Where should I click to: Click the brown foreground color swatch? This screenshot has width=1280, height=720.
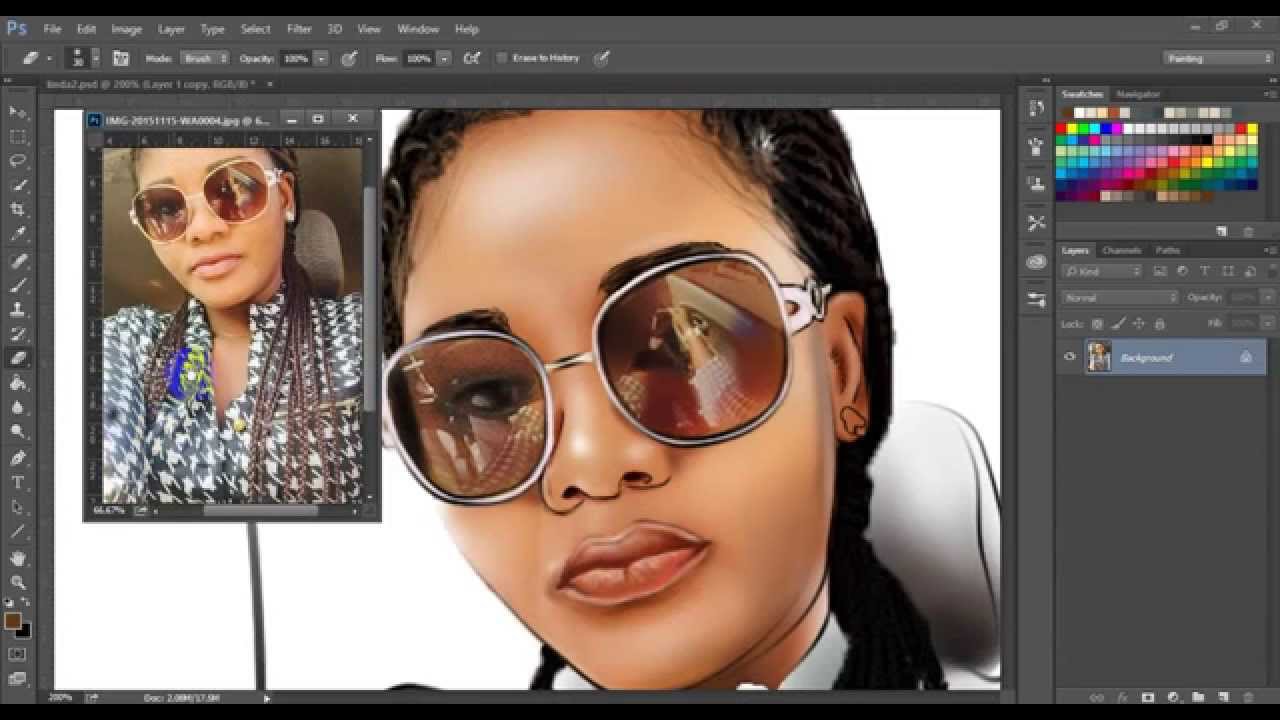[x=12, y=621]
